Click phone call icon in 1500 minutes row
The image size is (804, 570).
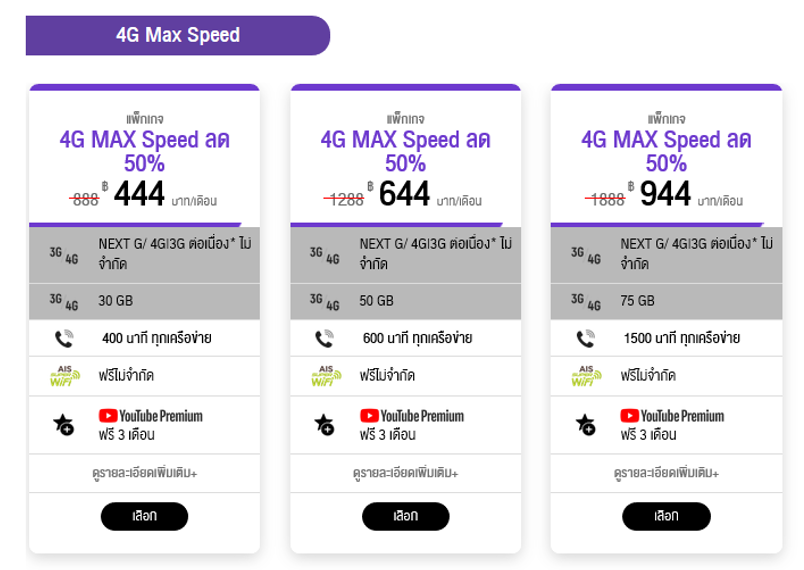[586, 338]
